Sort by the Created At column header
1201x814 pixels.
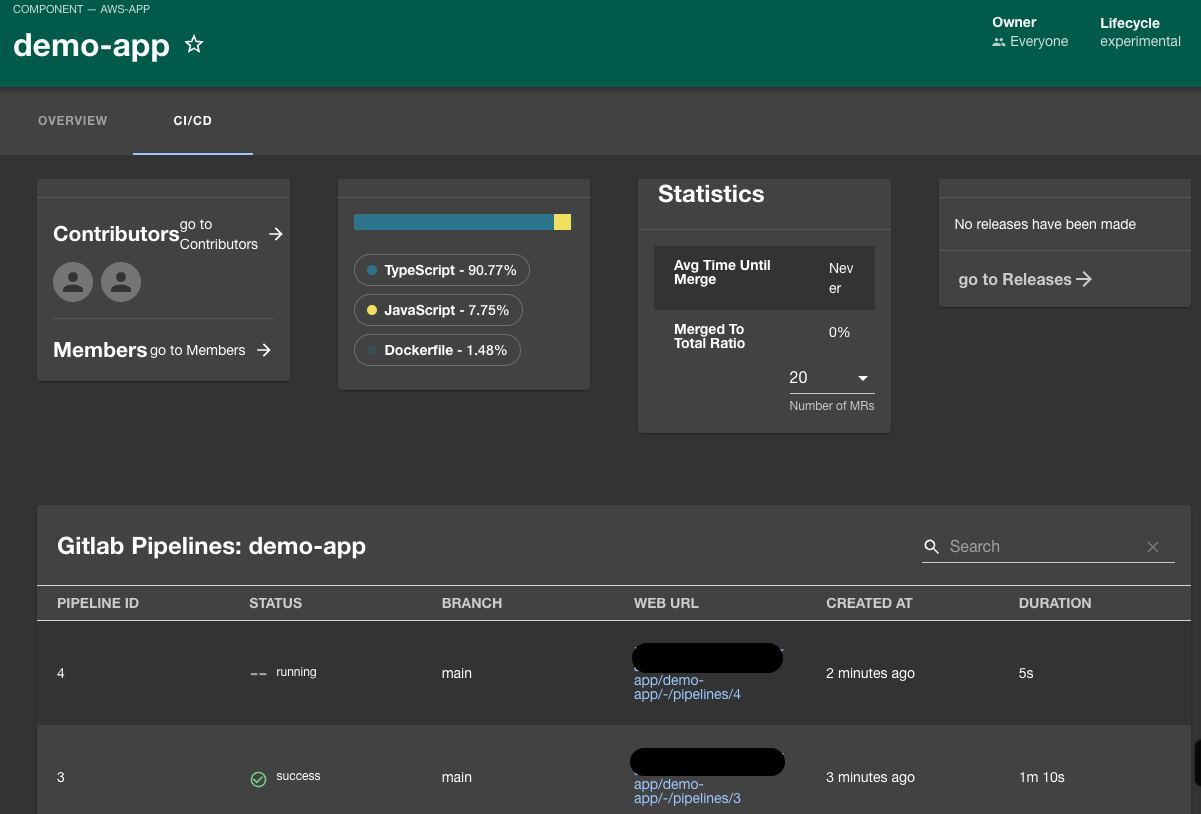[x=869, y=603]
